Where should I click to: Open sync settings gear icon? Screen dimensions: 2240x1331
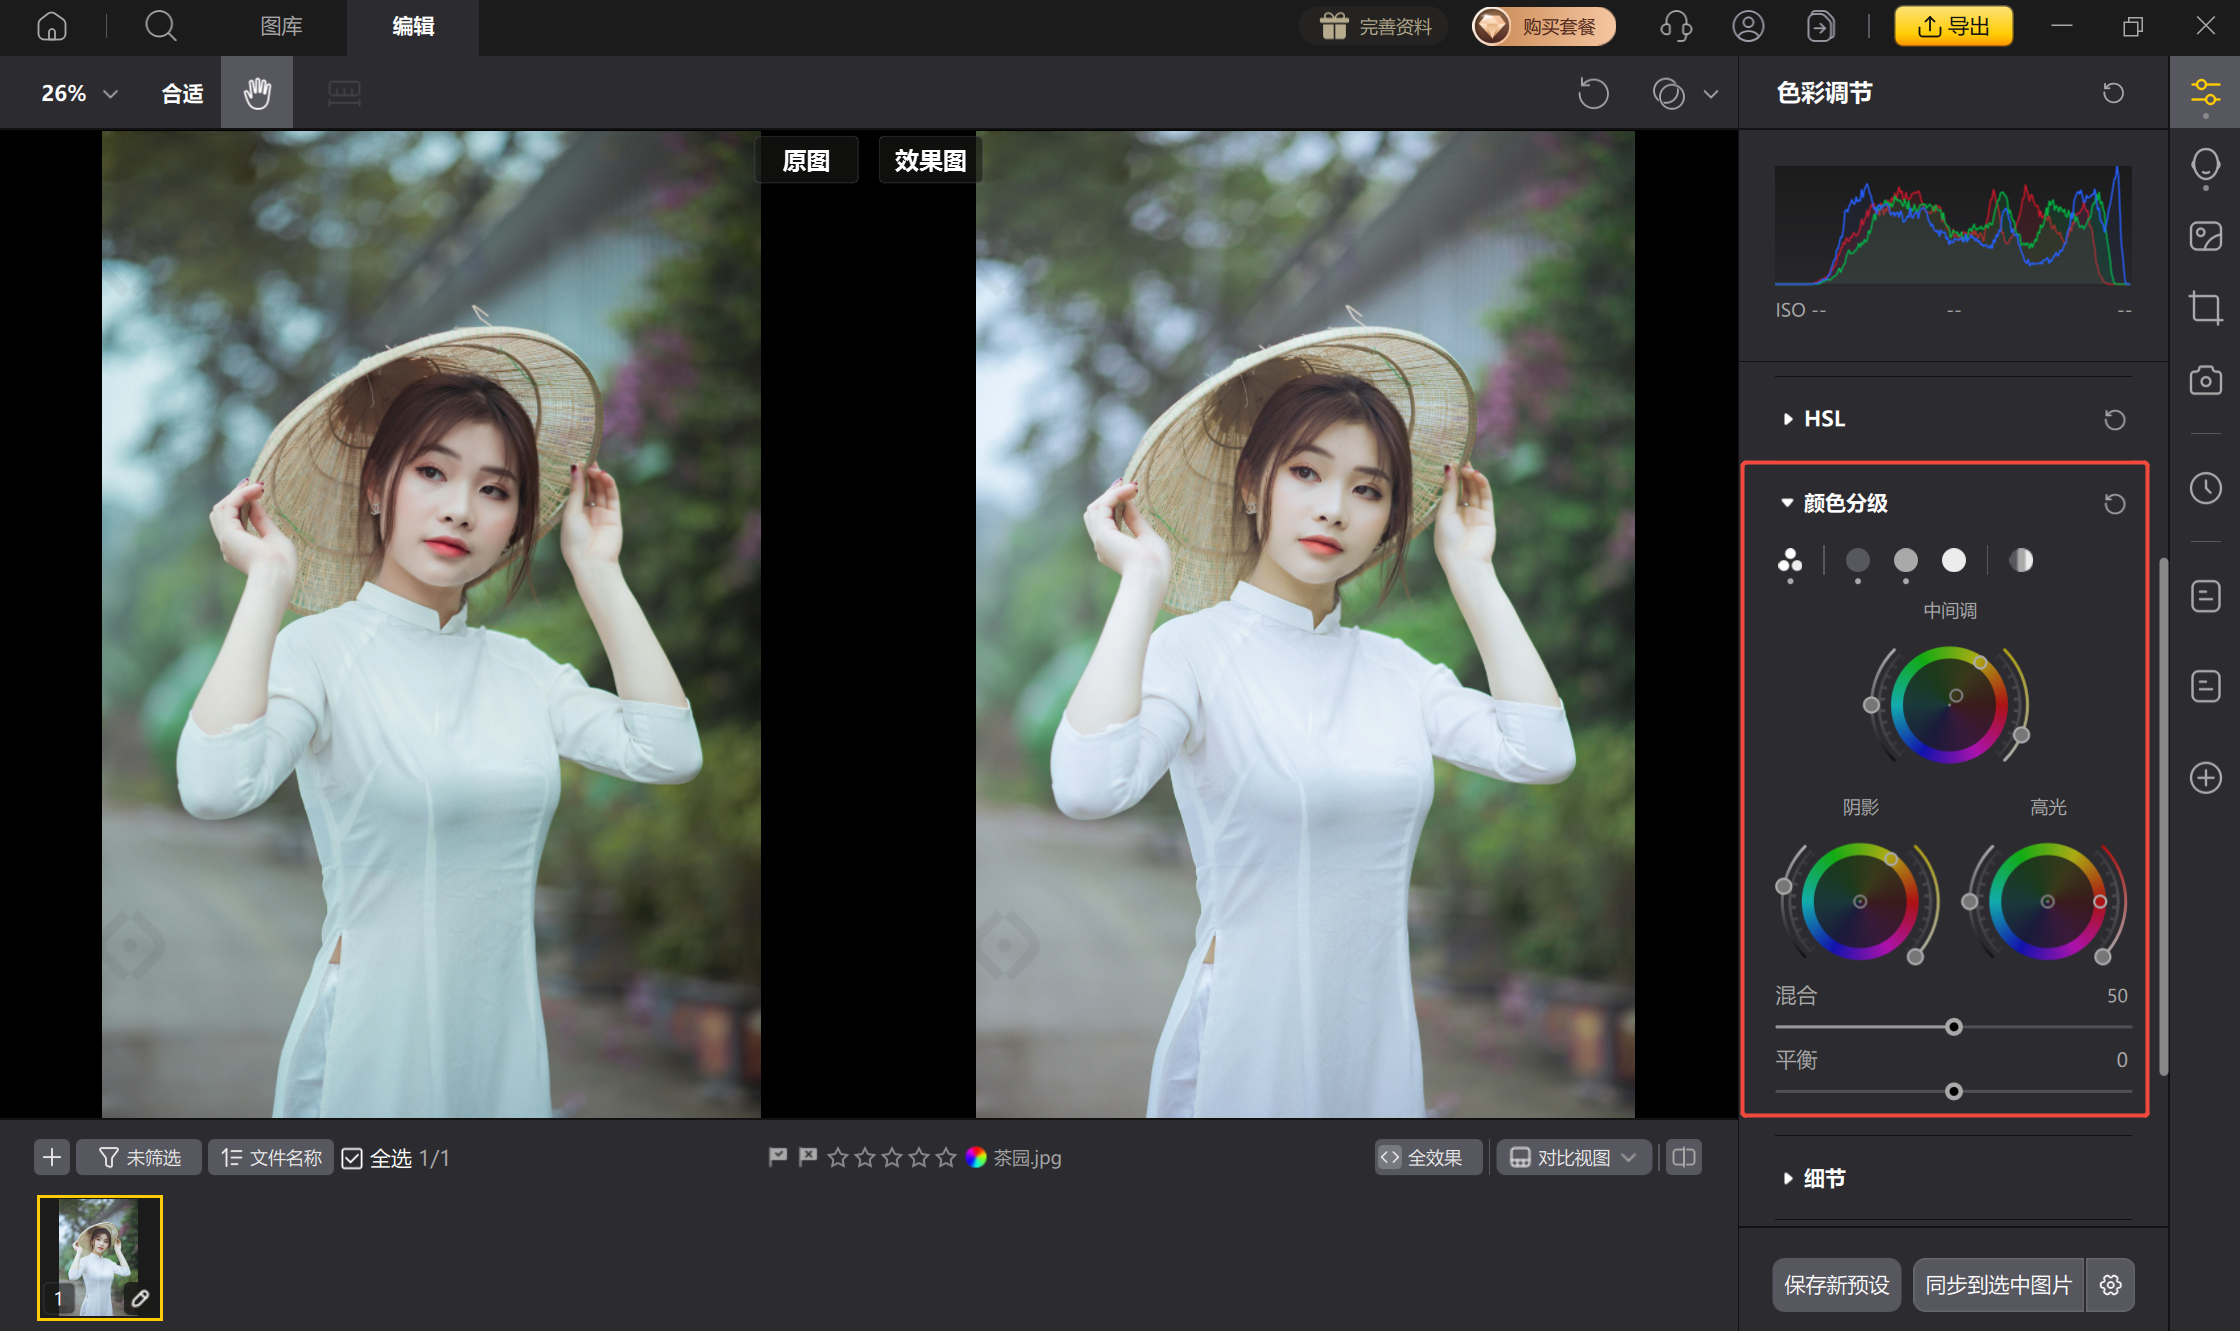[x=2111, y=1285]
